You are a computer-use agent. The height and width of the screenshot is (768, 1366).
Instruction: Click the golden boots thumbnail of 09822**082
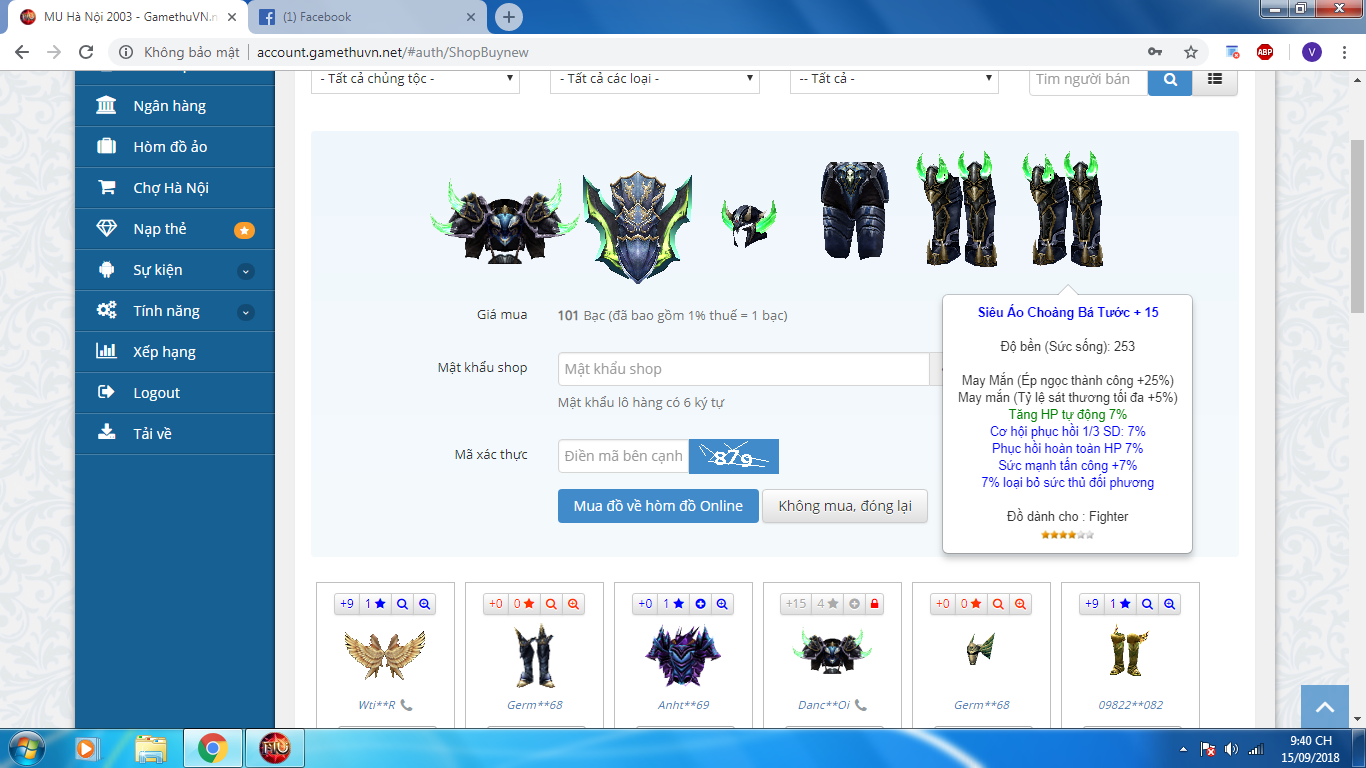coord(1130,651)
